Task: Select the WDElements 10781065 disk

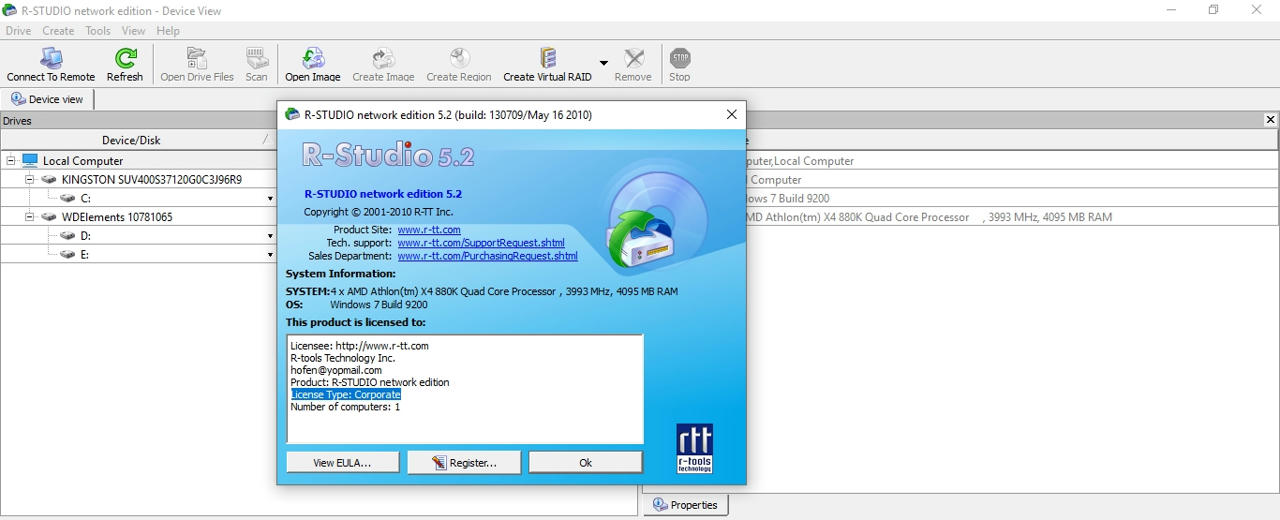Action: (117, 217)
